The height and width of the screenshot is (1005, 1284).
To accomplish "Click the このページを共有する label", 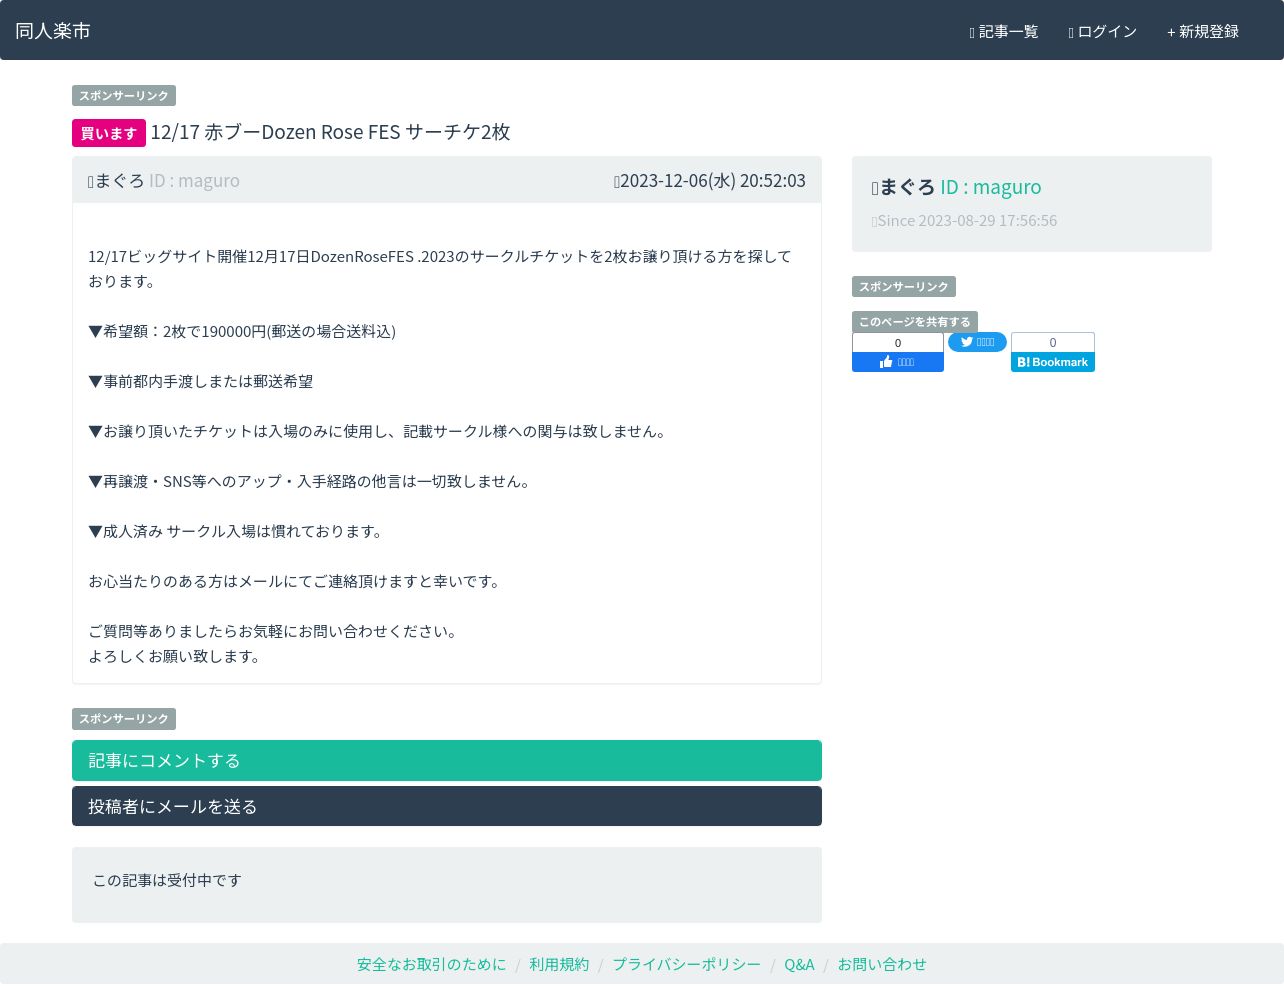I will pyautogui.click(x=915, y=322).
